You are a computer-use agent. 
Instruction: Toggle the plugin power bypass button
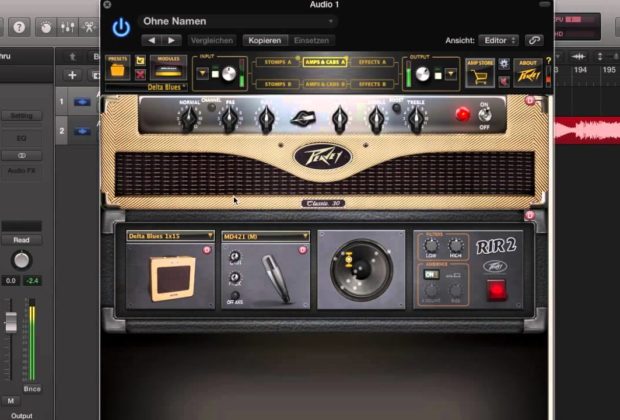point(121,28)
